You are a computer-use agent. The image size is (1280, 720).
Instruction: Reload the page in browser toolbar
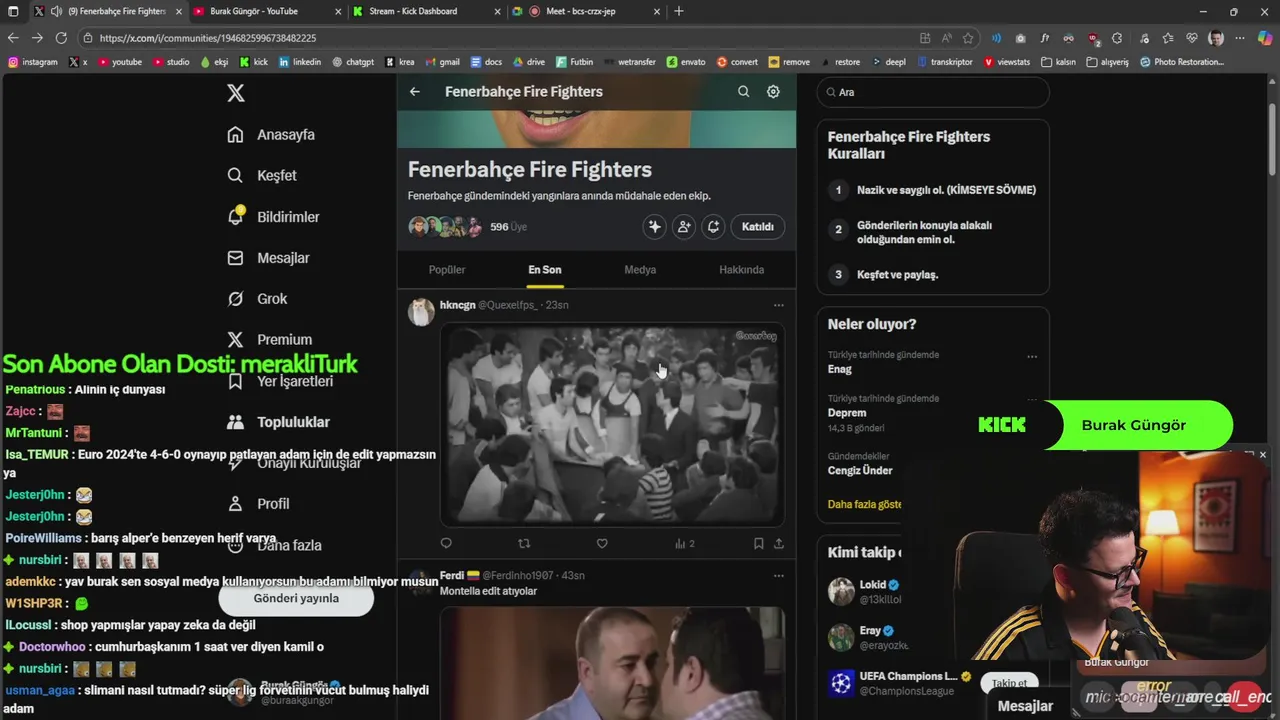point(61,38)
